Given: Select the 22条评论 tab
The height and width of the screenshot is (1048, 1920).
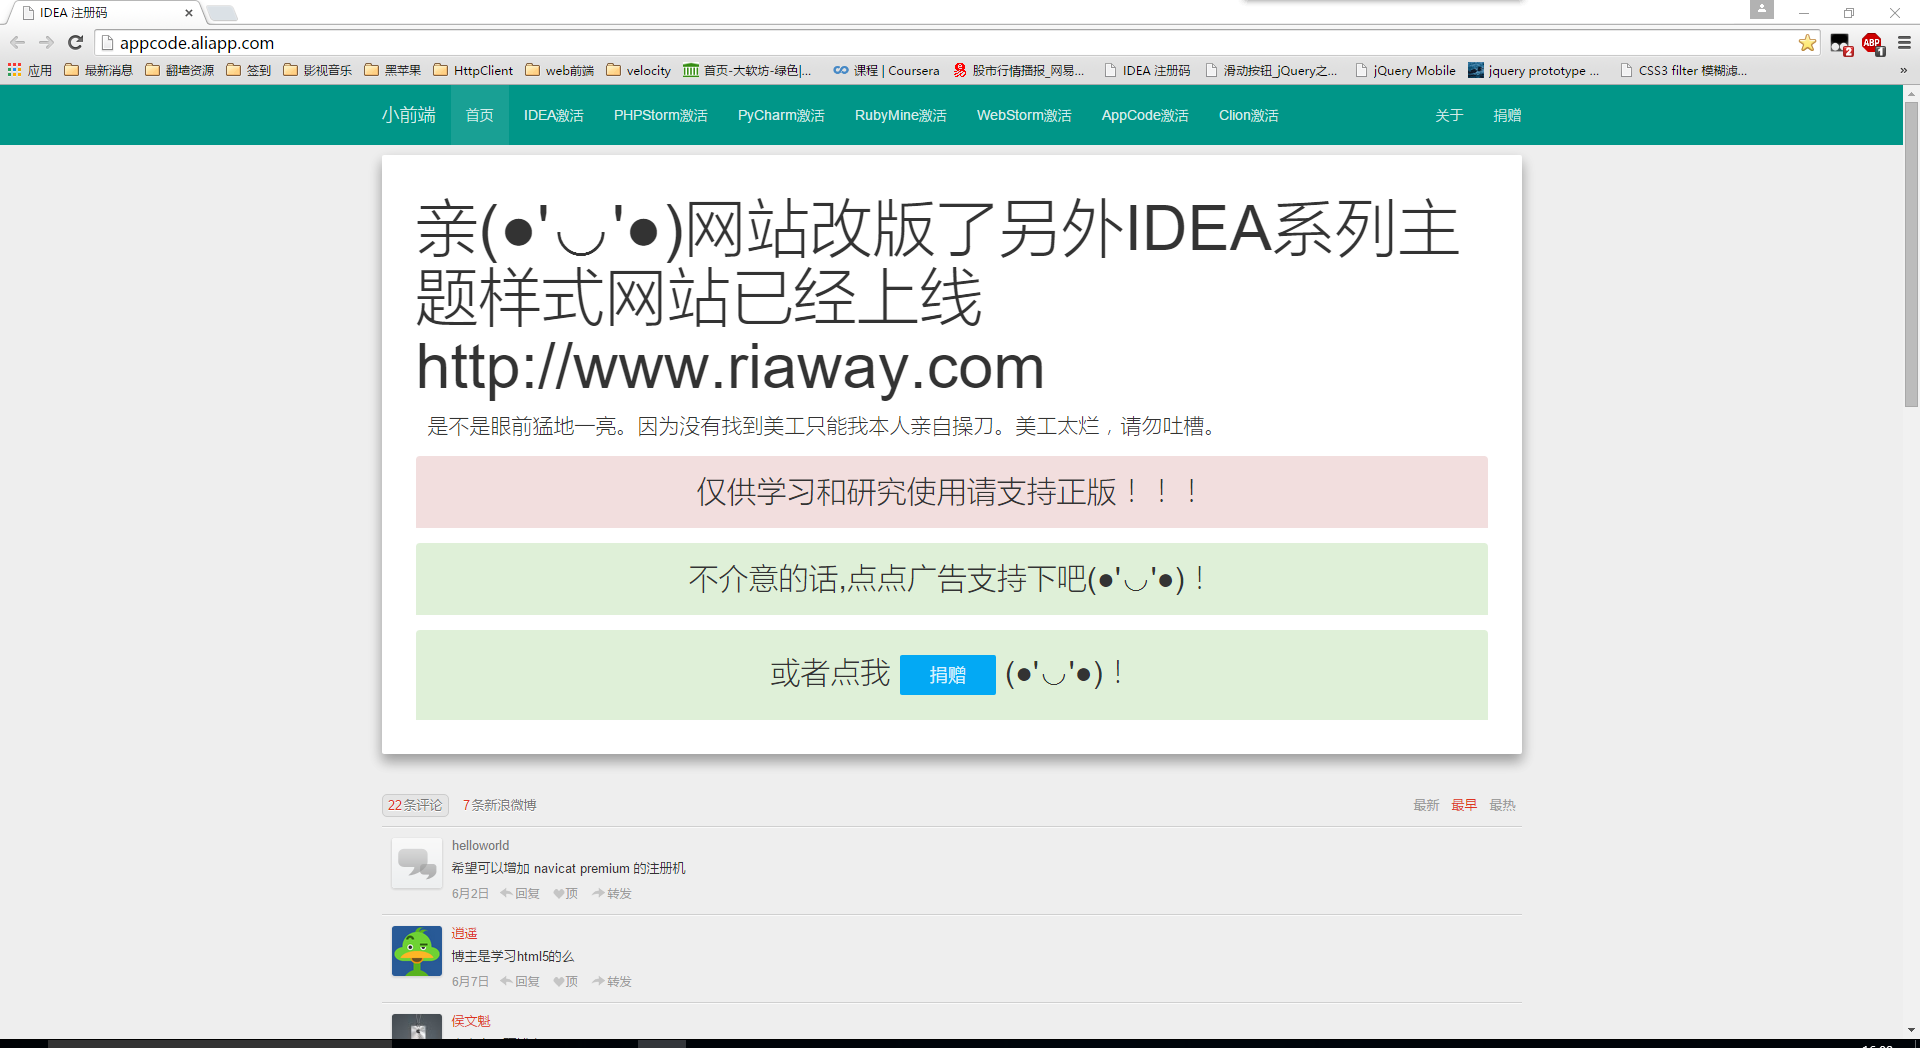Looking at the screenshot, I should click(x=415, y=805).
